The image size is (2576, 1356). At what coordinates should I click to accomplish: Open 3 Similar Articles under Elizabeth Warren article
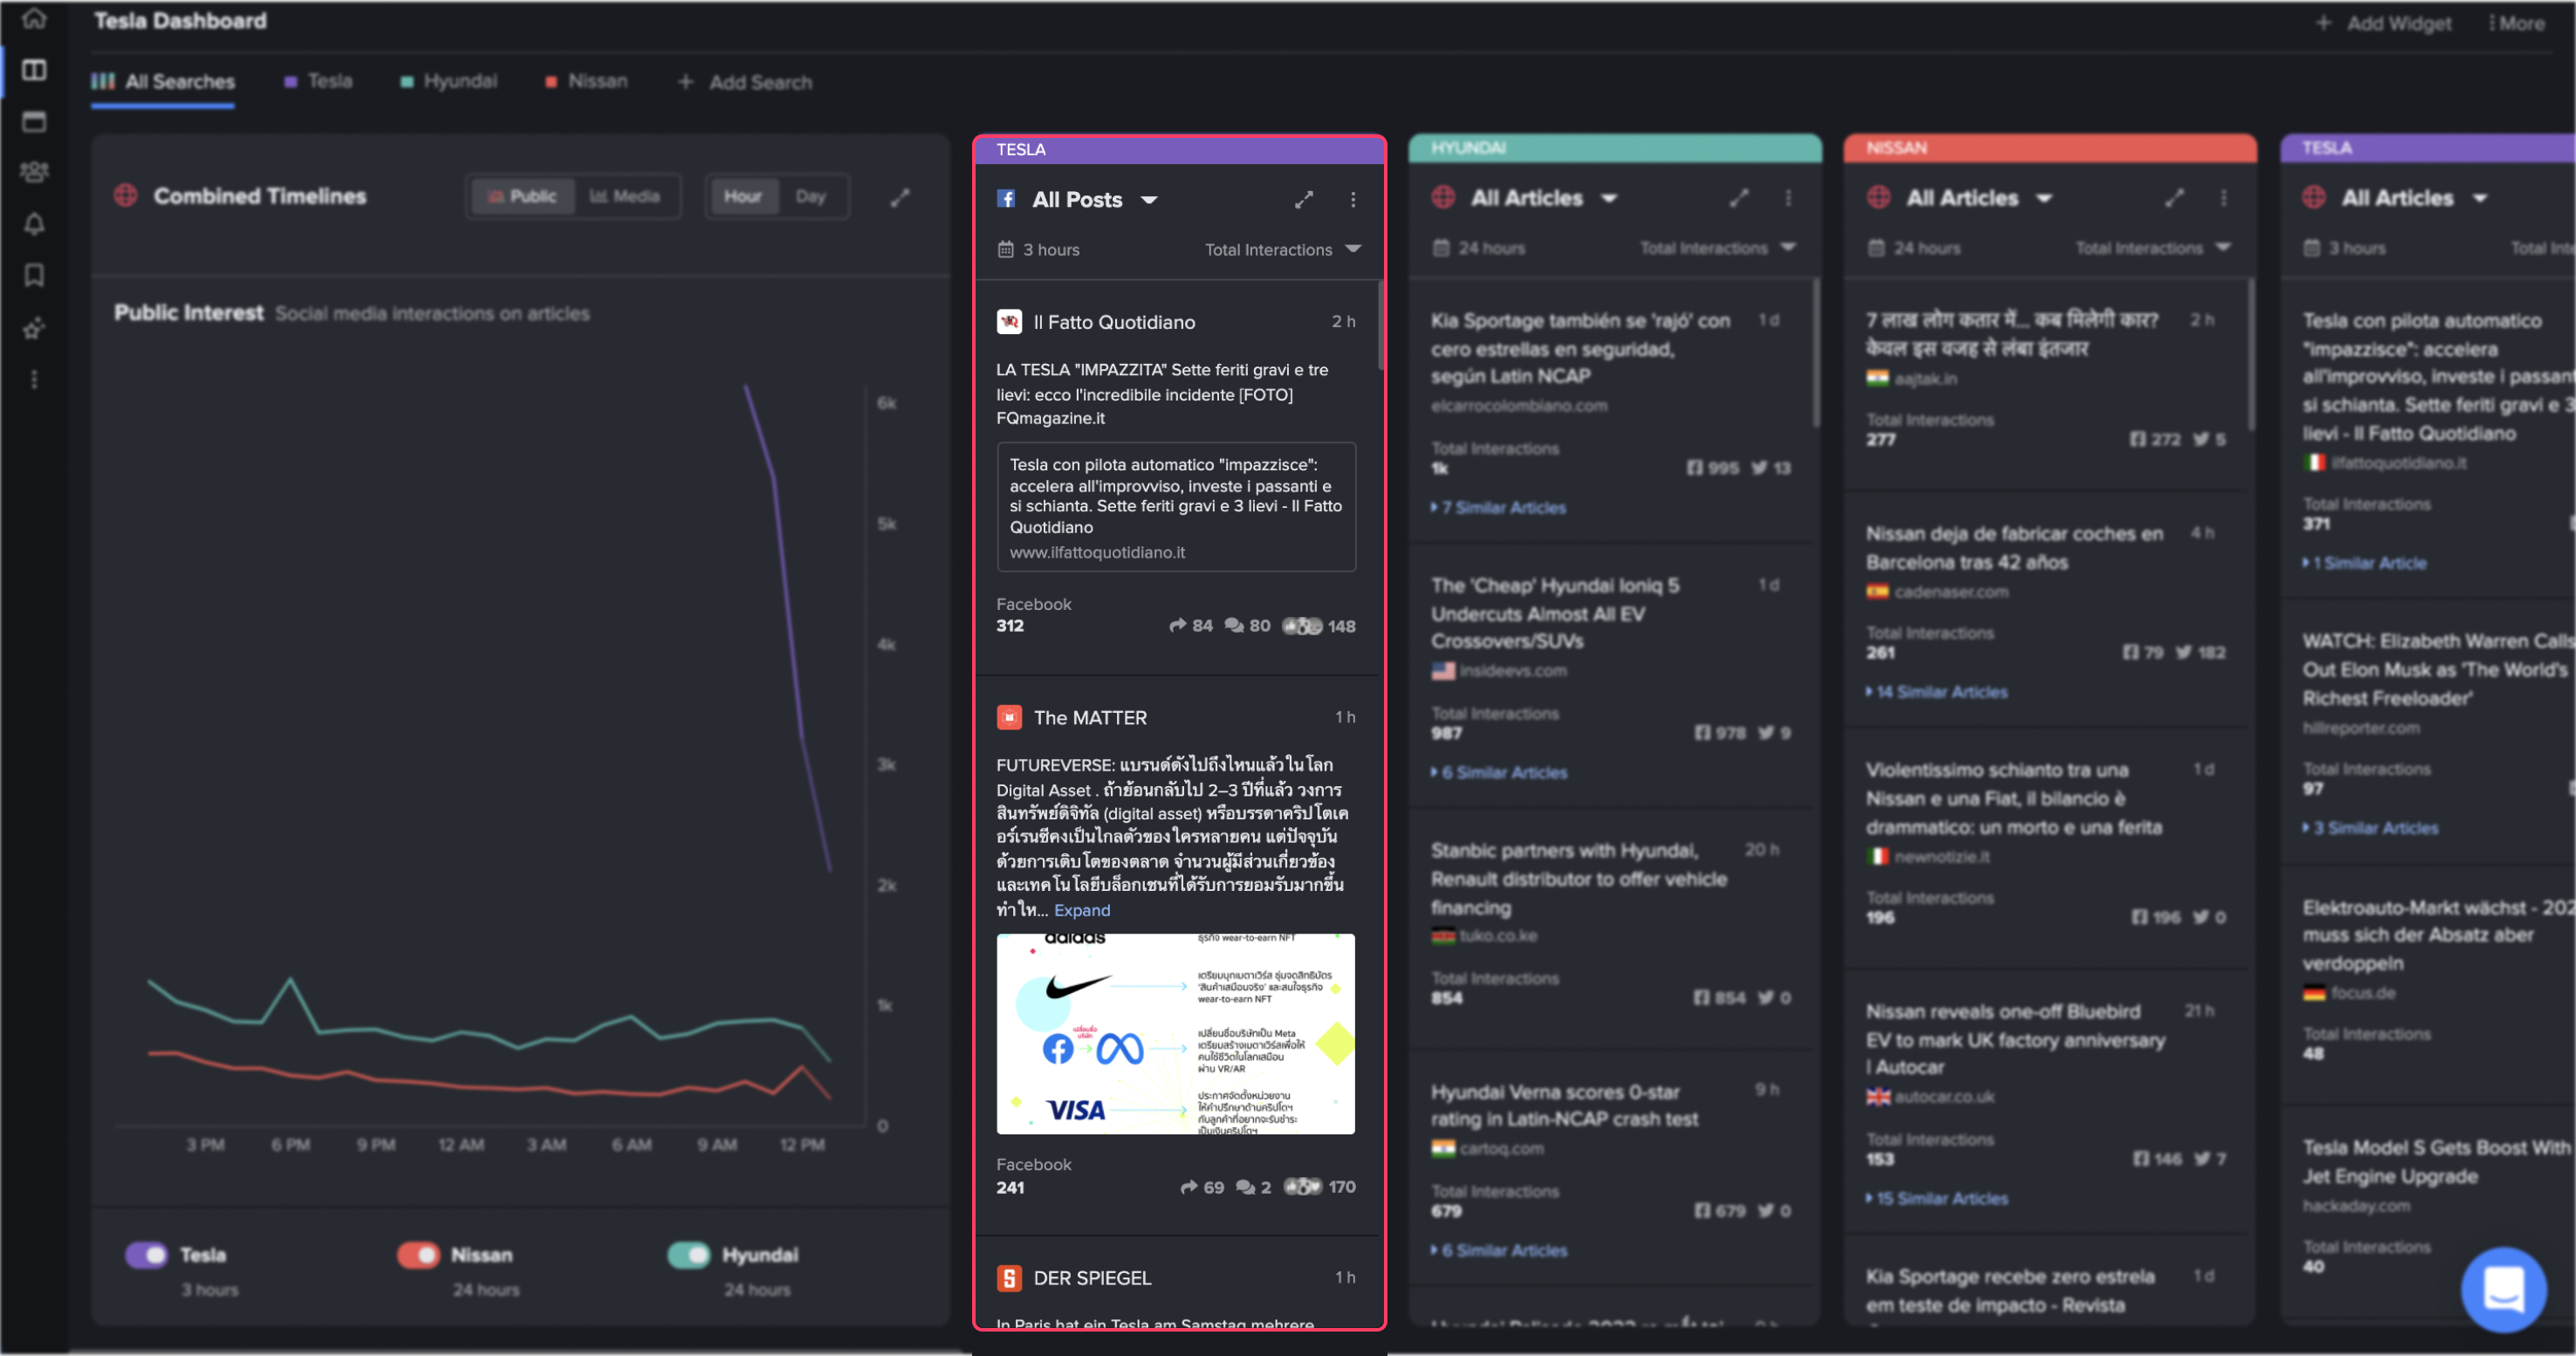coord(2370,828)
